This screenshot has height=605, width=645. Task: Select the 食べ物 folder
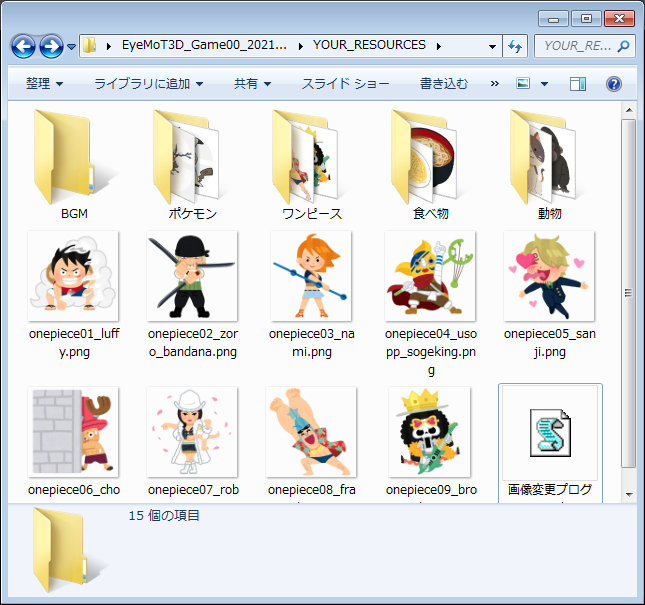click(x=426, y=156)
